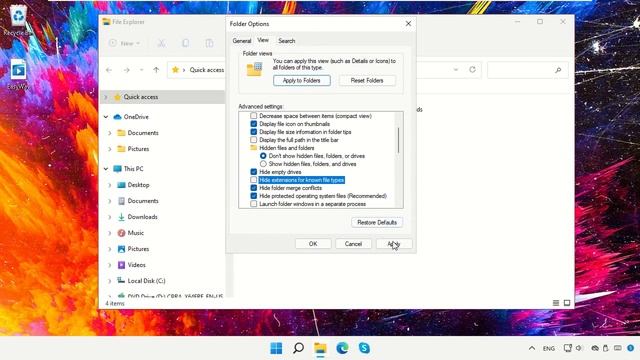
Task: Select Local Disk (C:) in navigation pane
Action: click(146, 281)
